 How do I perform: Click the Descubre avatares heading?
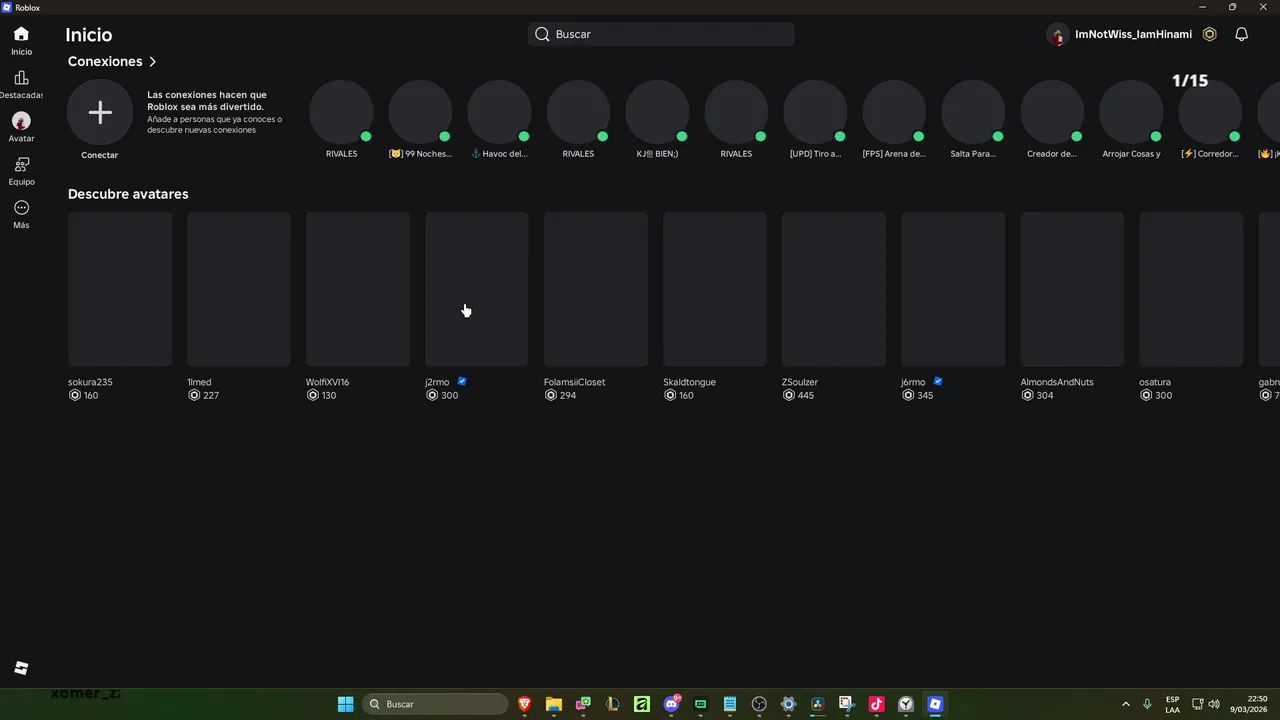128,194
